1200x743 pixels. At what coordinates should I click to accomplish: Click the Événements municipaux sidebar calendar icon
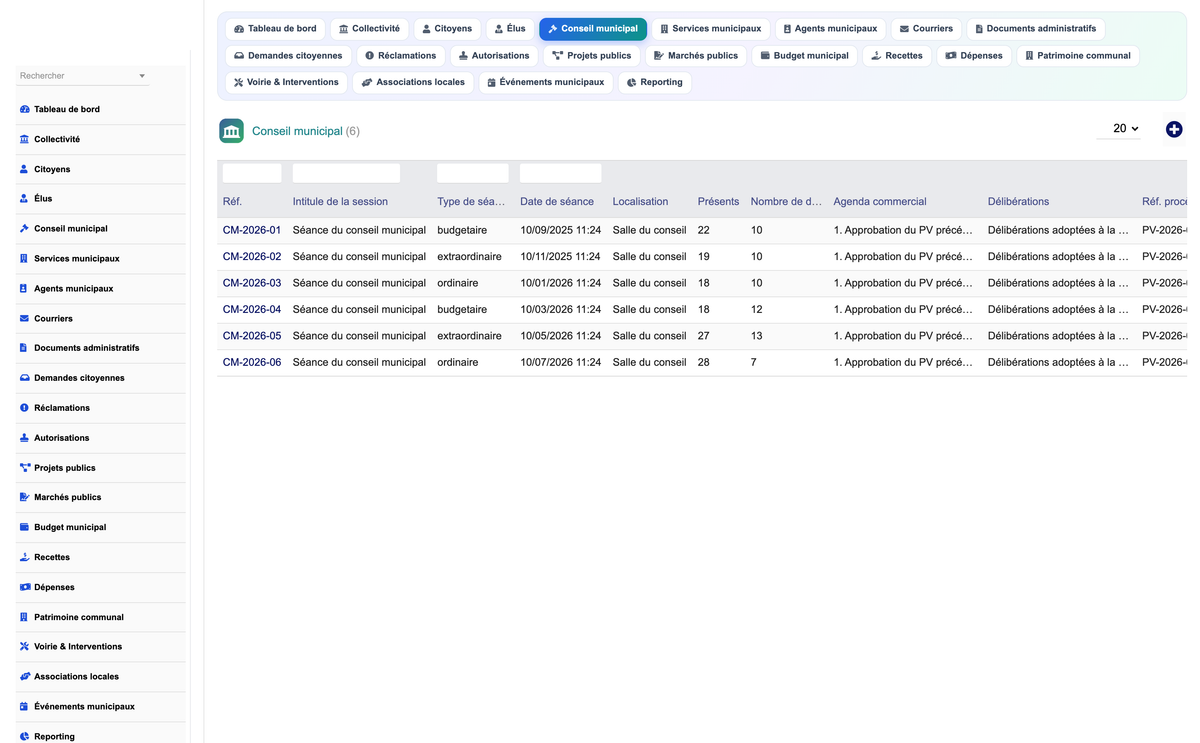click(24, 707)
